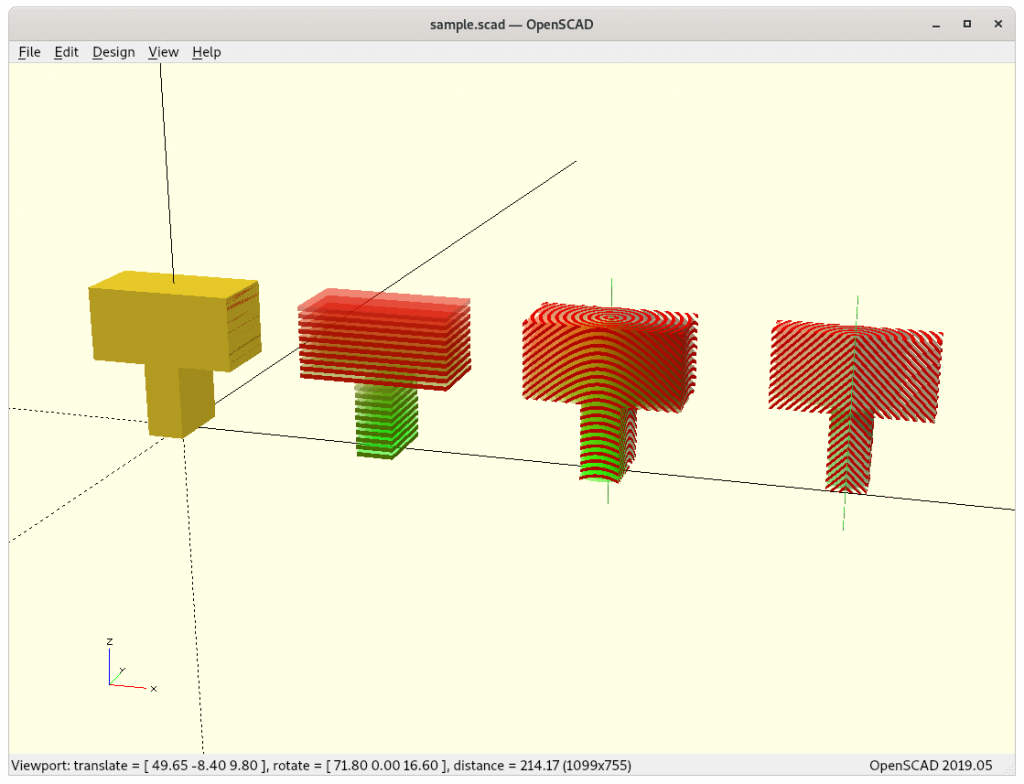Click the XYZ axes orientation indicator
The width and height of the screenshot is (1024, 784).
(131, 665)
